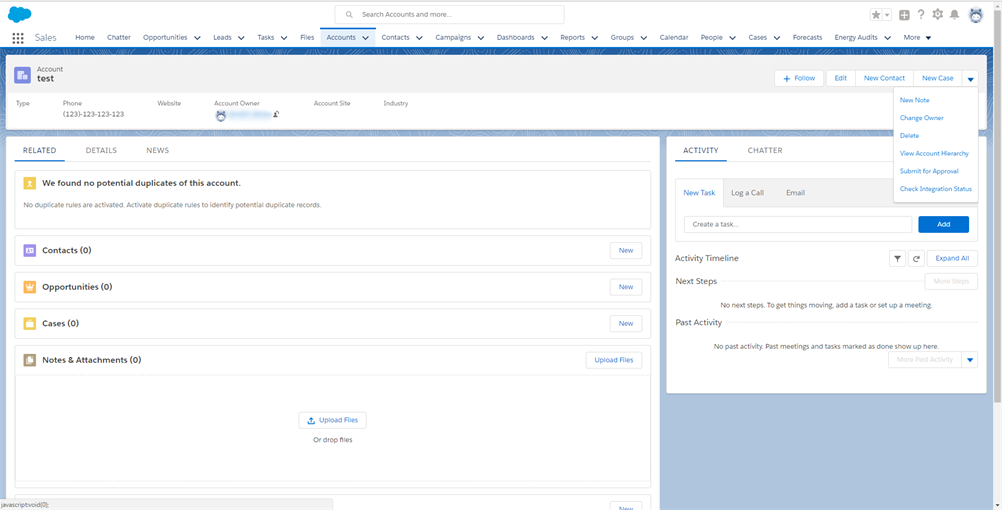
Task: Go to the Home tab
Action: (85, 38)
